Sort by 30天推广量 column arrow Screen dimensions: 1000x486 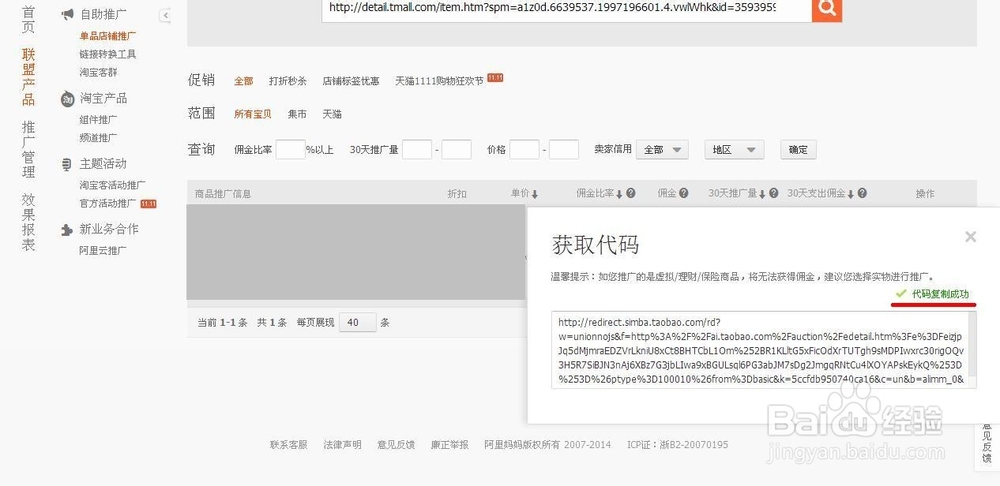click(761, 194)
